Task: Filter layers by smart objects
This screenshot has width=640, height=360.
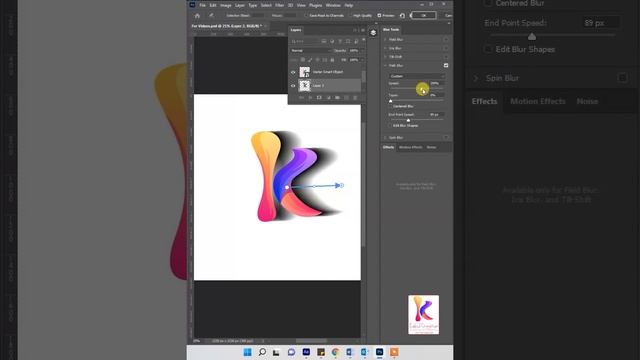Action: point(356,41)
